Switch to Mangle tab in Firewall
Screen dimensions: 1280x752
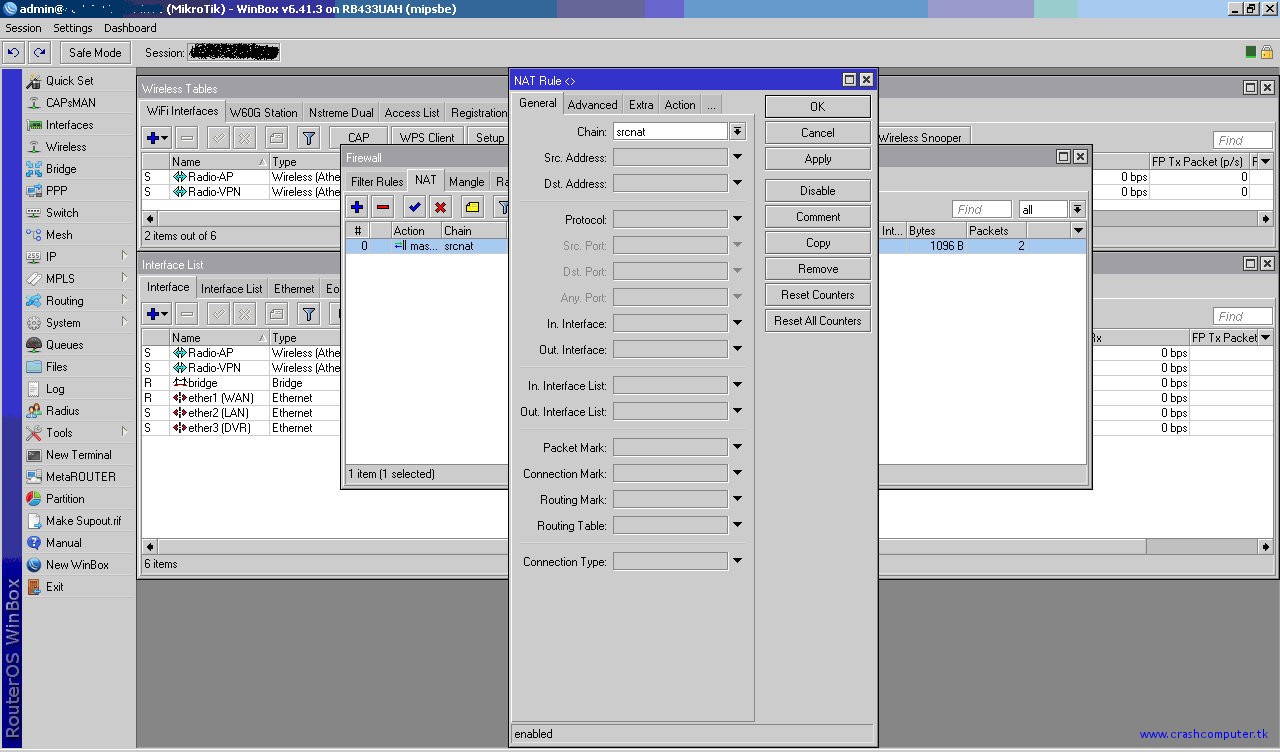(466, 182)
